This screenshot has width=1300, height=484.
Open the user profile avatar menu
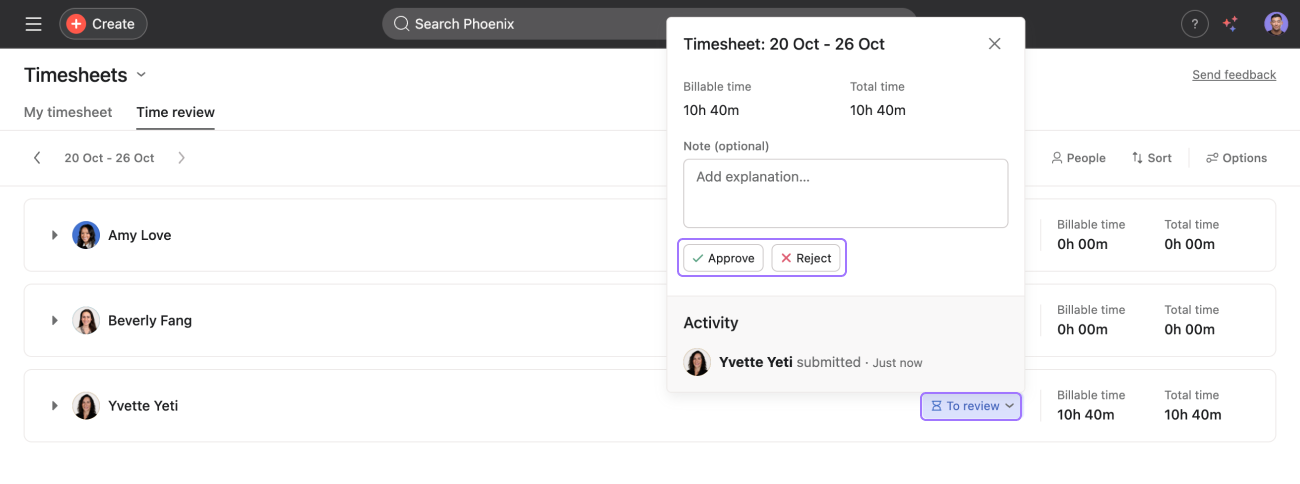[x=1275, y=24]
